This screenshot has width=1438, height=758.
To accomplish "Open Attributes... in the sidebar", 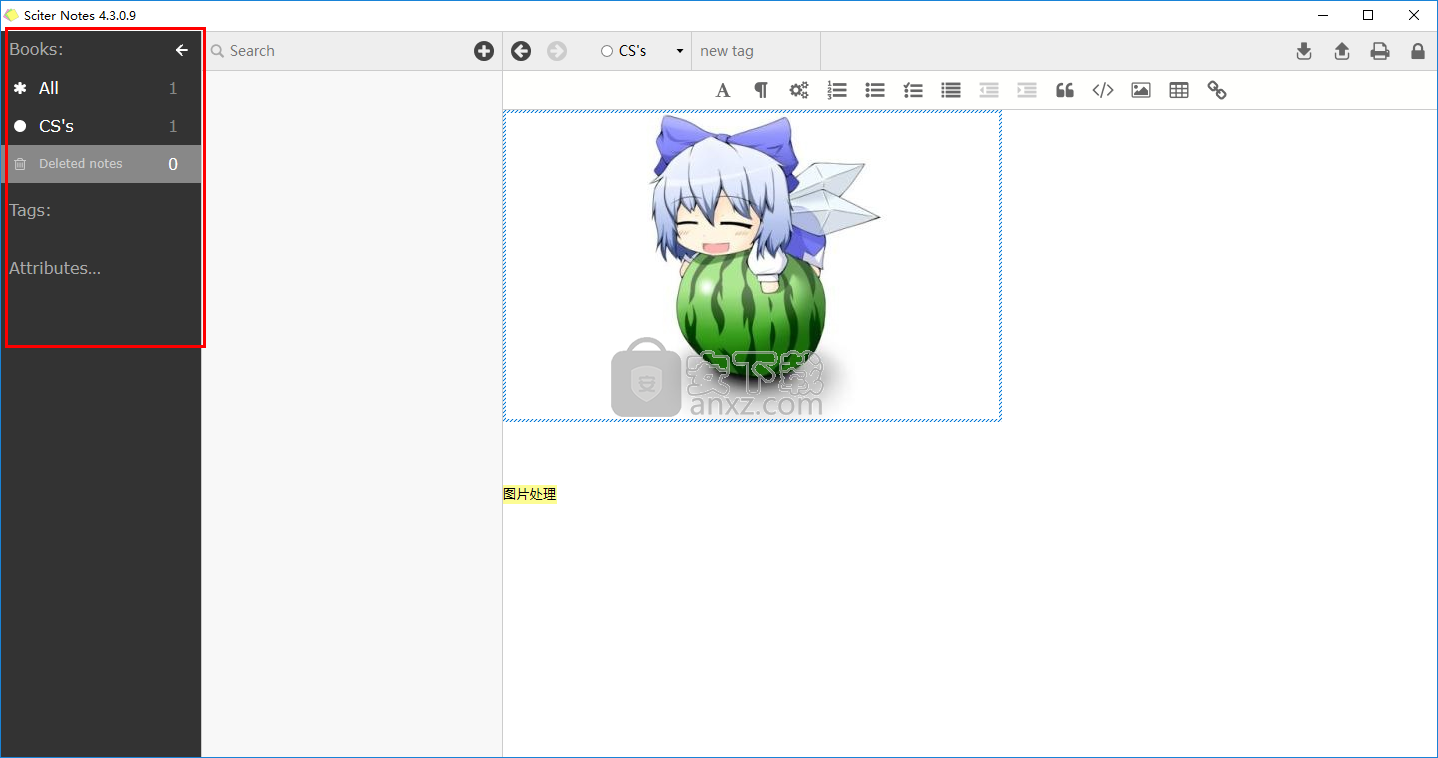I will click(55, 268).
